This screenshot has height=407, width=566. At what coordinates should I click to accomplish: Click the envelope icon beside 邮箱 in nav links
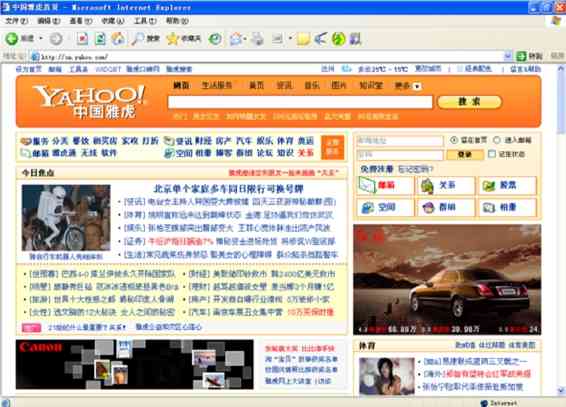coord(26,153)
